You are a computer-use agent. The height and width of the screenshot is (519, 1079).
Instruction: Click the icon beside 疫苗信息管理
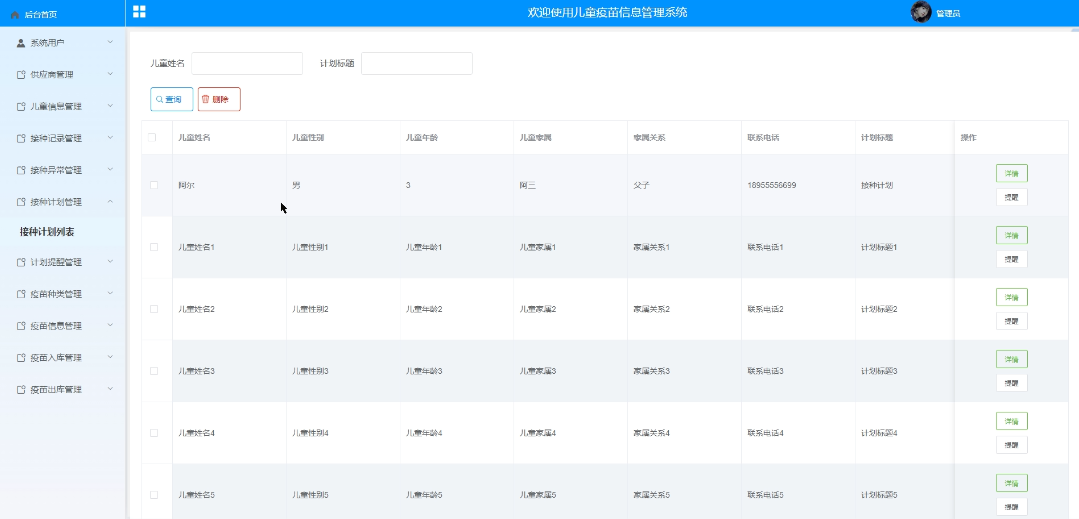click(21, 326)
